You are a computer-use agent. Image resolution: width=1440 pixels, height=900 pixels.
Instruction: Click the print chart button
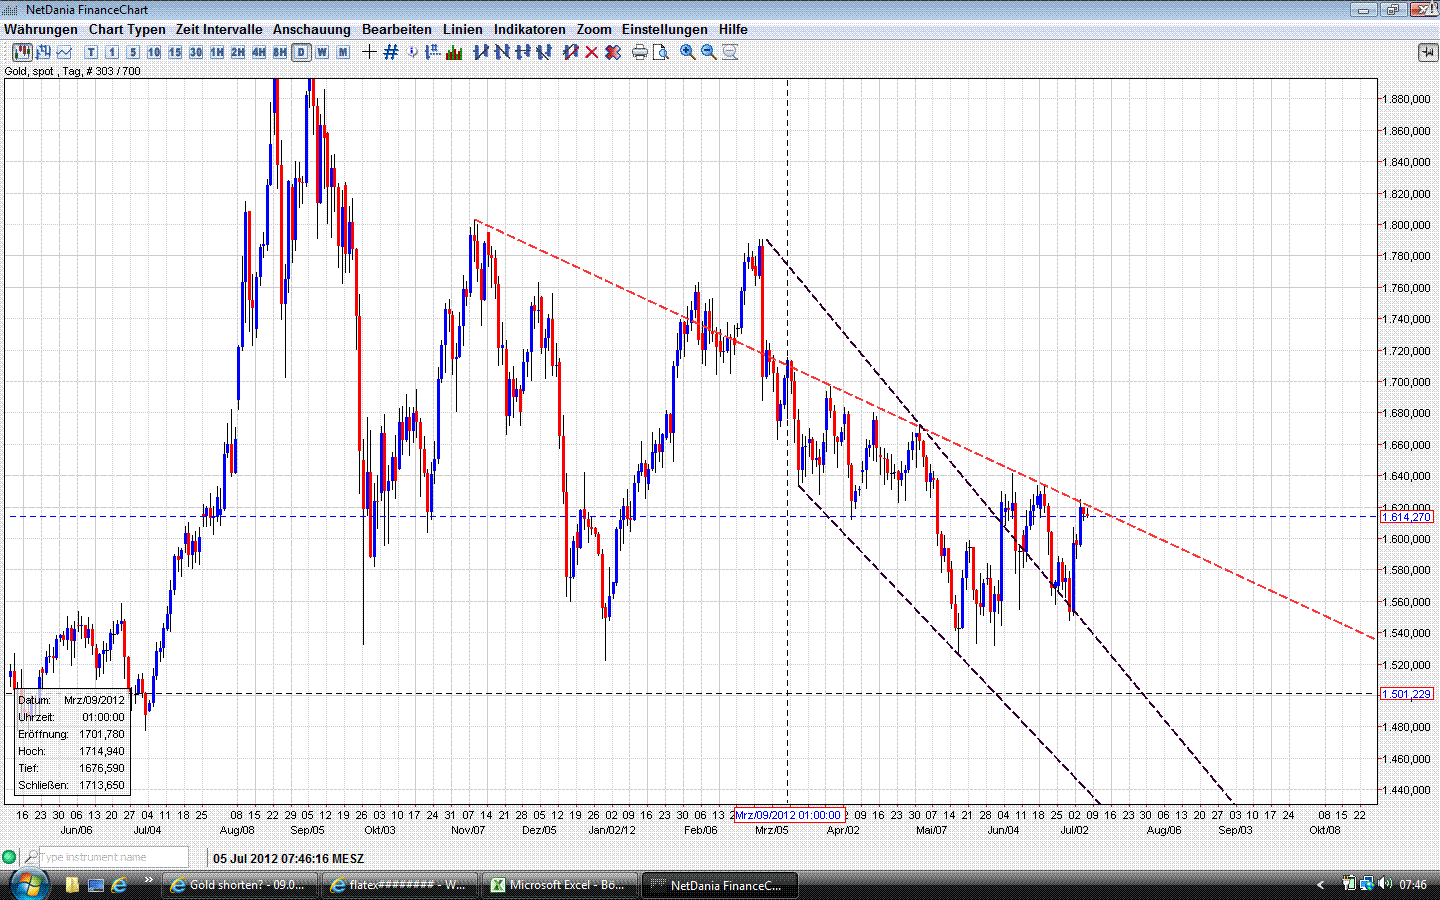pos(639,52)
